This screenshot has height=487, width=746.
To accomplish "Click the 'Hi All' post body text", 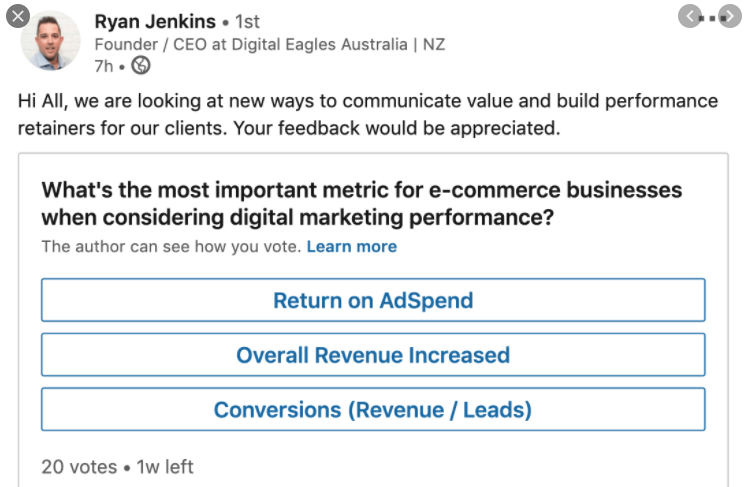I will (x=368, y=115).
